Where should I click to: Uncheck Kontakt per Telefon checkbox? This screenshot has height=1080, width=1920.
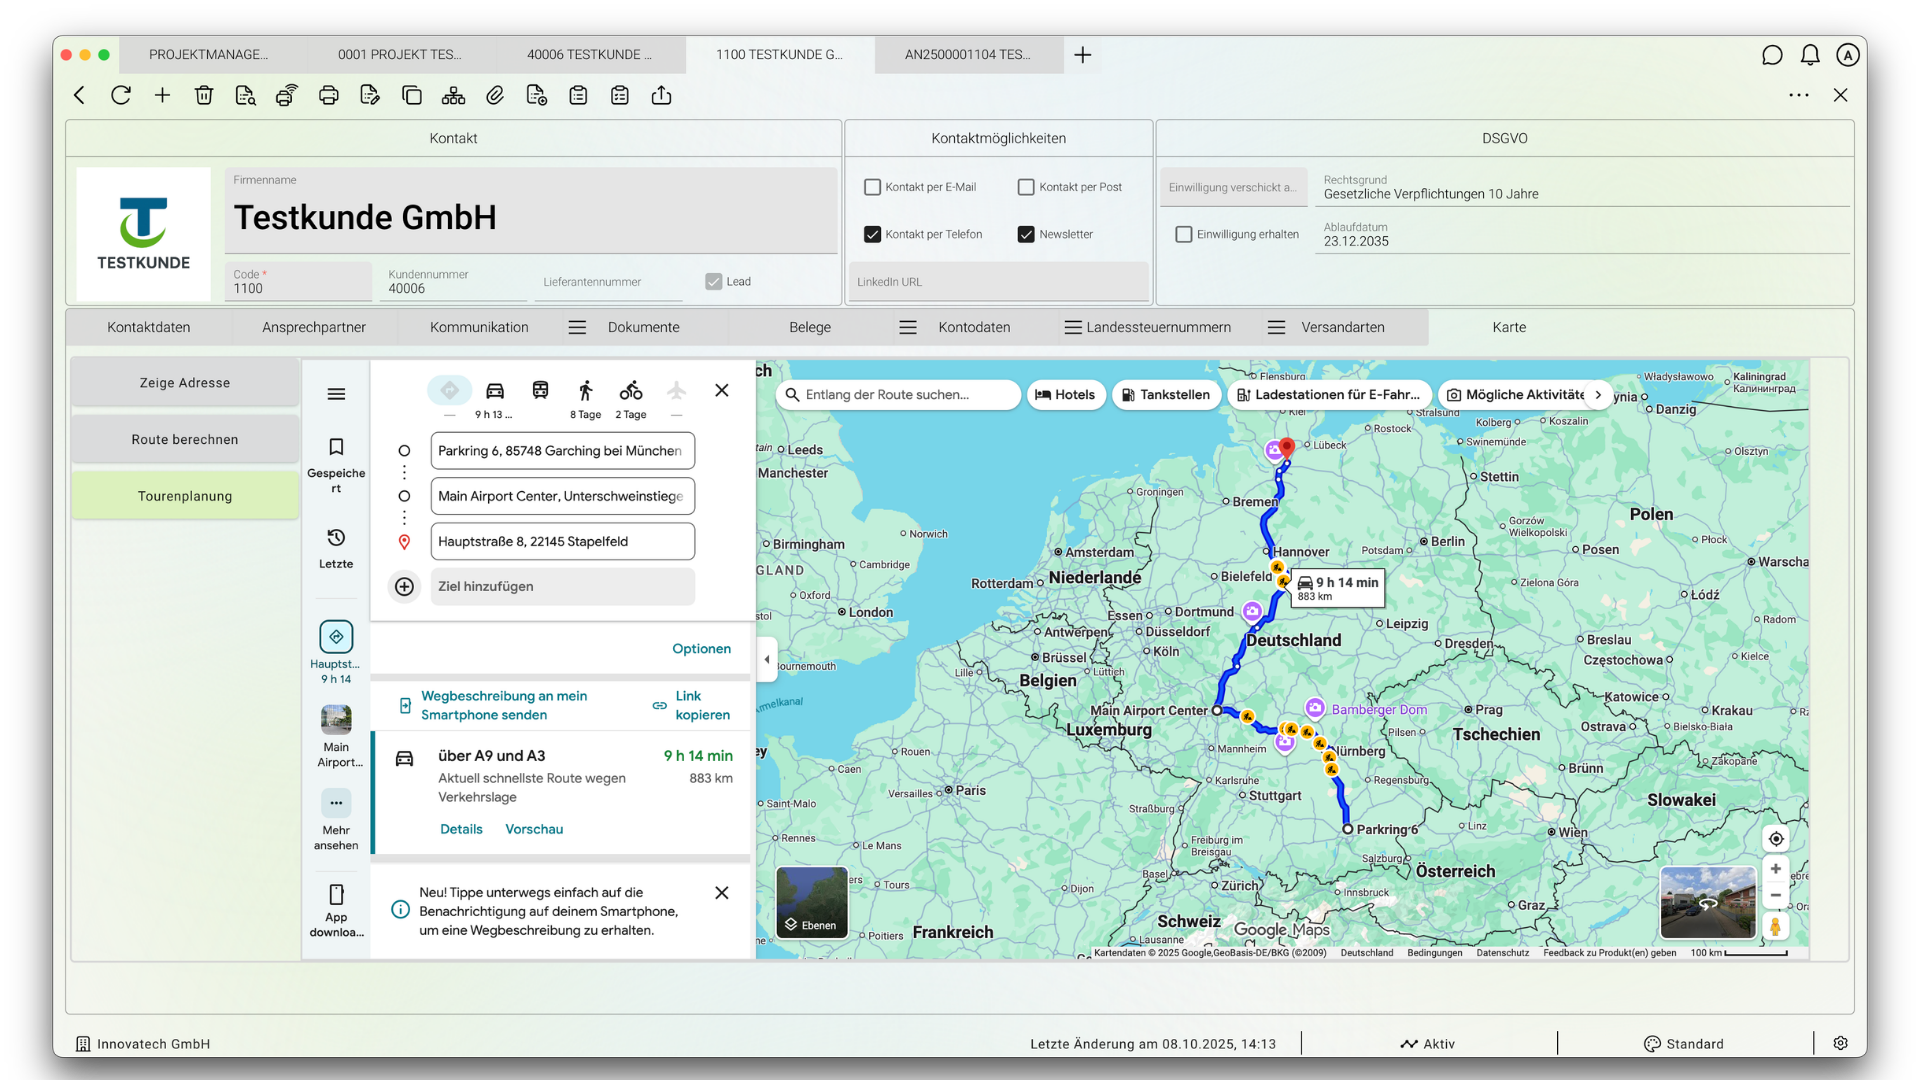(x=872, y=234)
